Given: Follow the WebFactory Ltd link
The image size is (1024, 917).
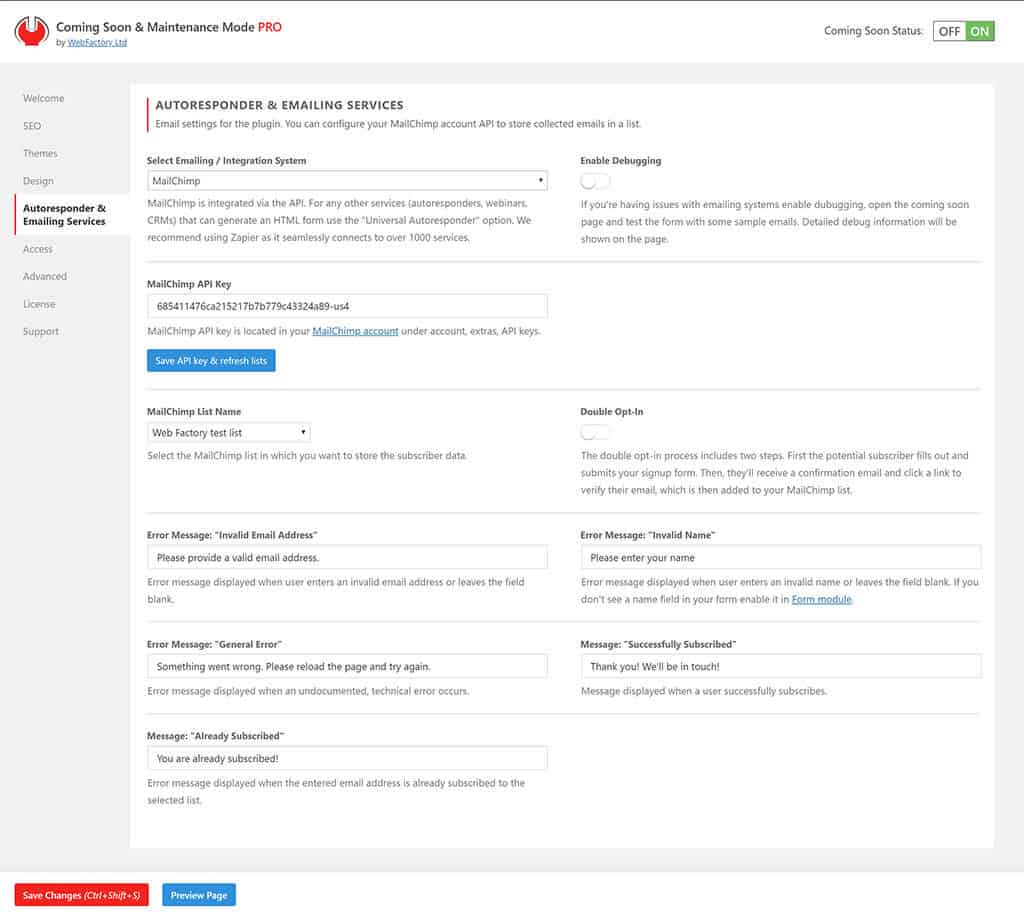Looking at the screenshot, I should pyautogui.click(x=97, y=42).
